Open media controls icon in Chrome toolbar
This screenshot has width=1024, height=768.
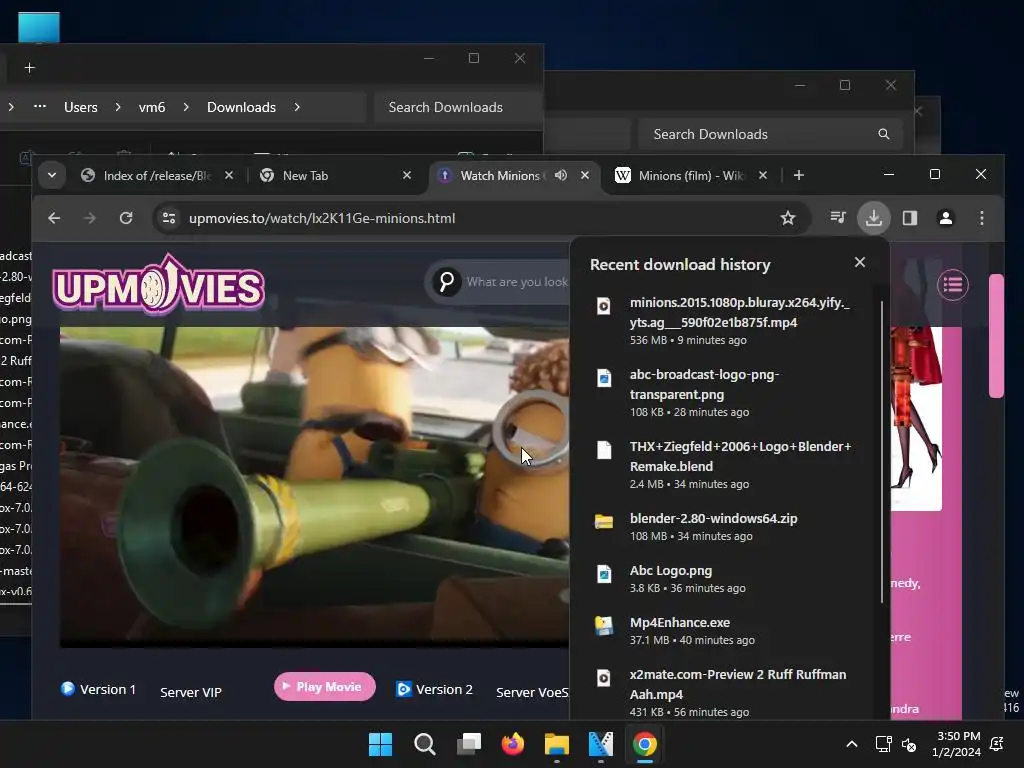[x=838, y=217]
